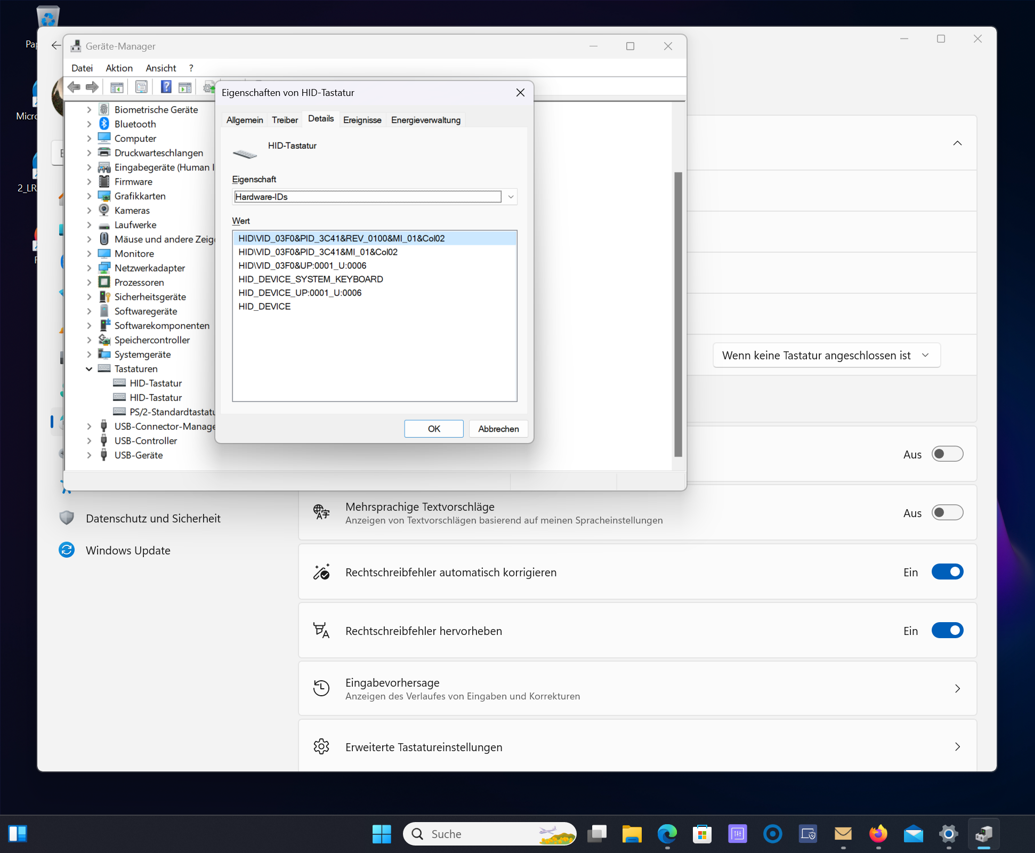Open Eingabevorhersage via its right chevron
Screen dimensions: 1035x853
pyautogui.click(x=957, y=689)
